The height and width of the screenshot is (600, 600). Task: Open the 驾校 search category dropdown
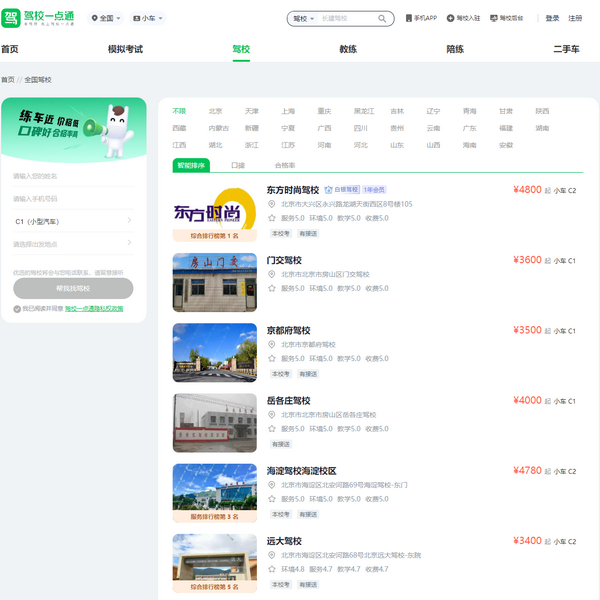[302, 18]
